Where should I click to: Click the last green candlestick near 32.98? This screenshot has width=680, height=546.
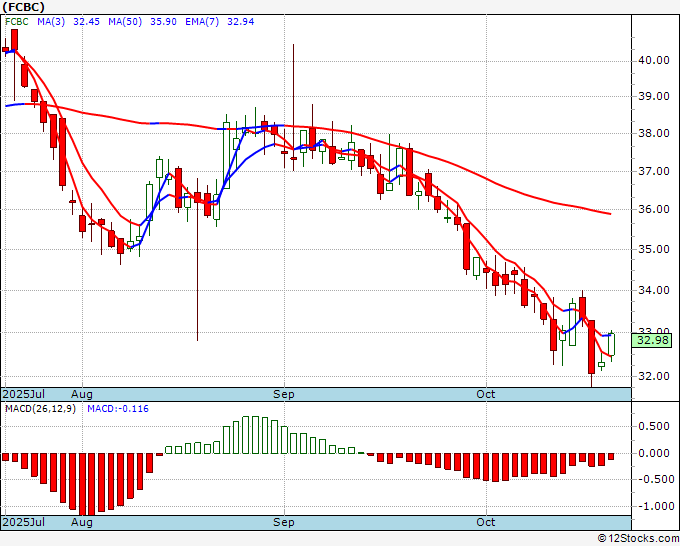[611, 345]
